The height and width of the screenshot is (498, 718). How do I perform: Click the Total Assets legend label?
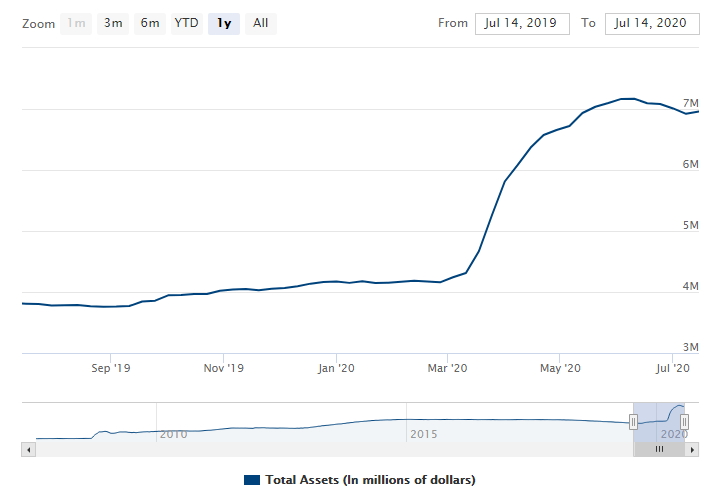click(x=370, y=480)
